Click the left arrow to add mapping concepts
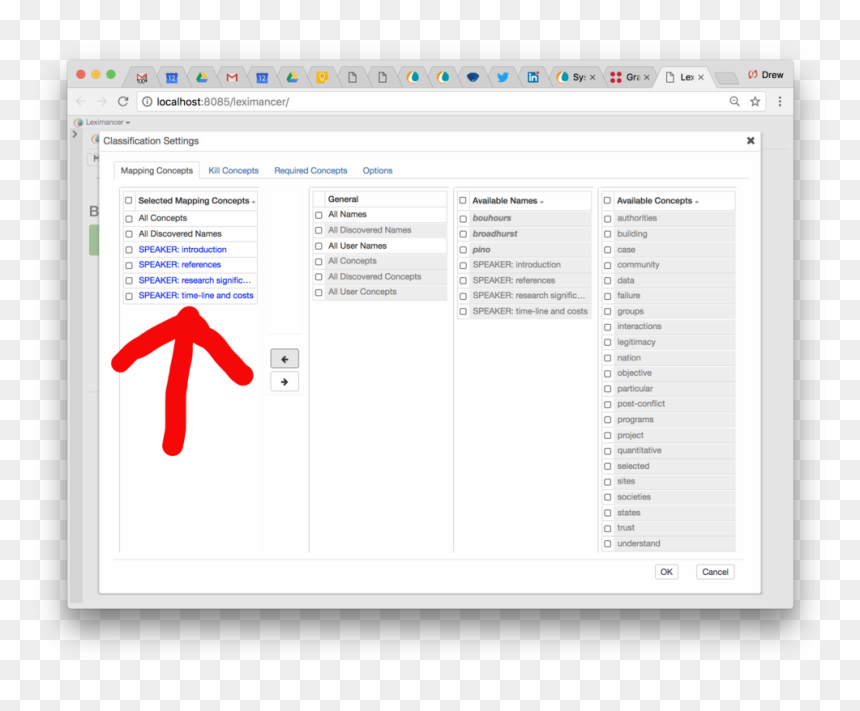Viewport: 860px width, 711px height. coord(285,359)
